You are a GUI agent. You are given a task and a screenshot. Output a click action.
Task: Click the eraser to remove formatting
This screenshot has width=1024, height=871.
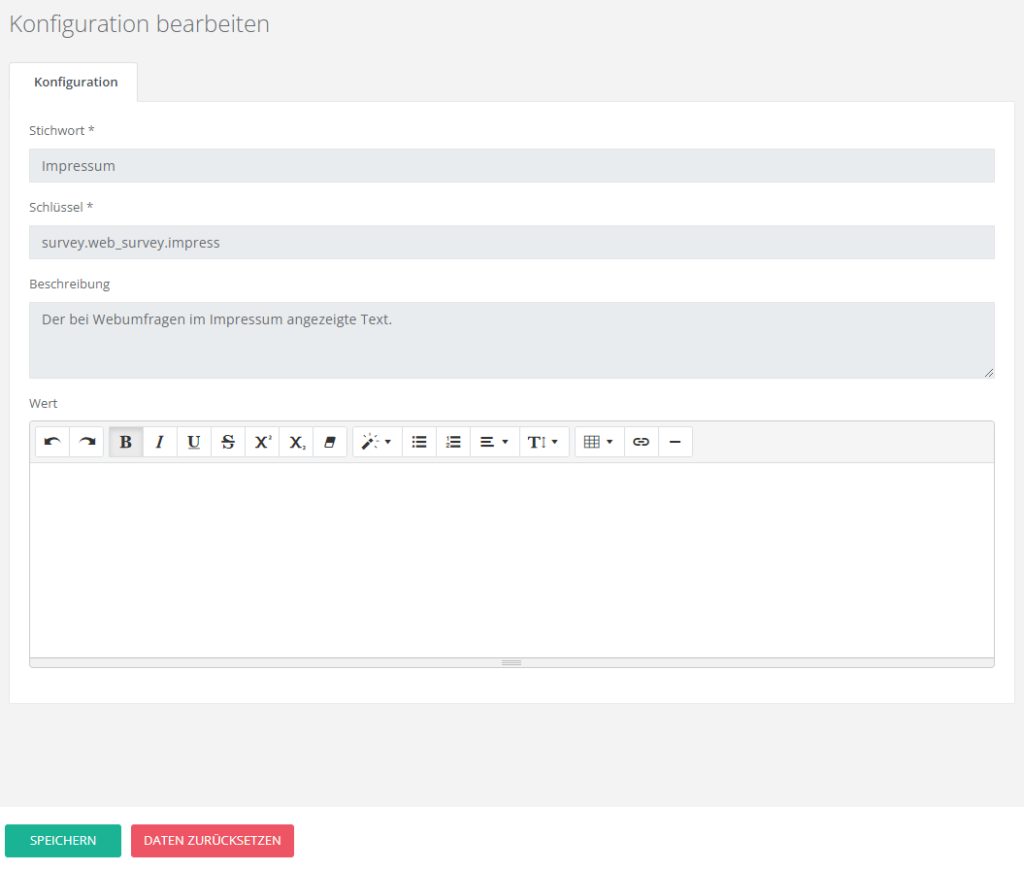point(330,442)
